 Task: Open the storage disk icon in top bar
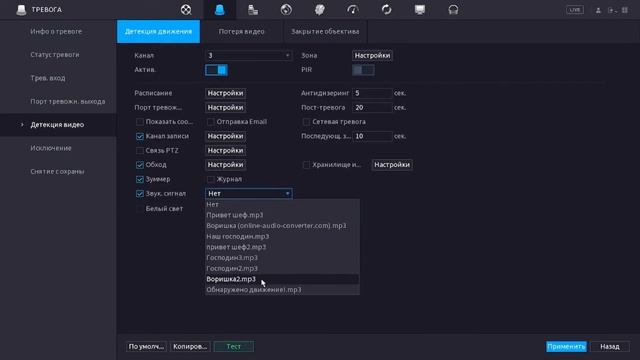point(320,9)
